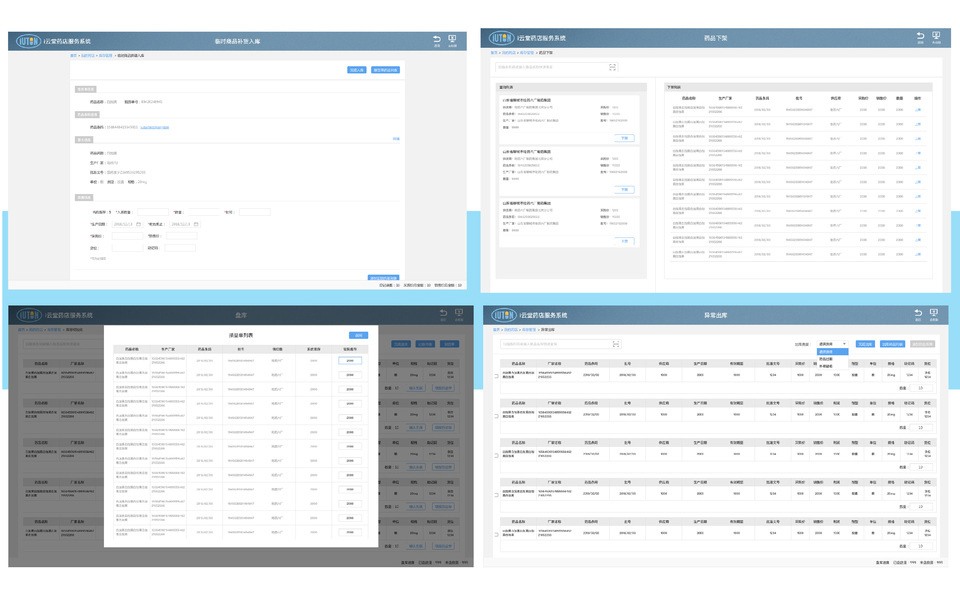Viewport: 960px width, 600px height.
Task: Click monitor icon in 药品下架 header
Action: pyautogui.click(x=936, y=36)
